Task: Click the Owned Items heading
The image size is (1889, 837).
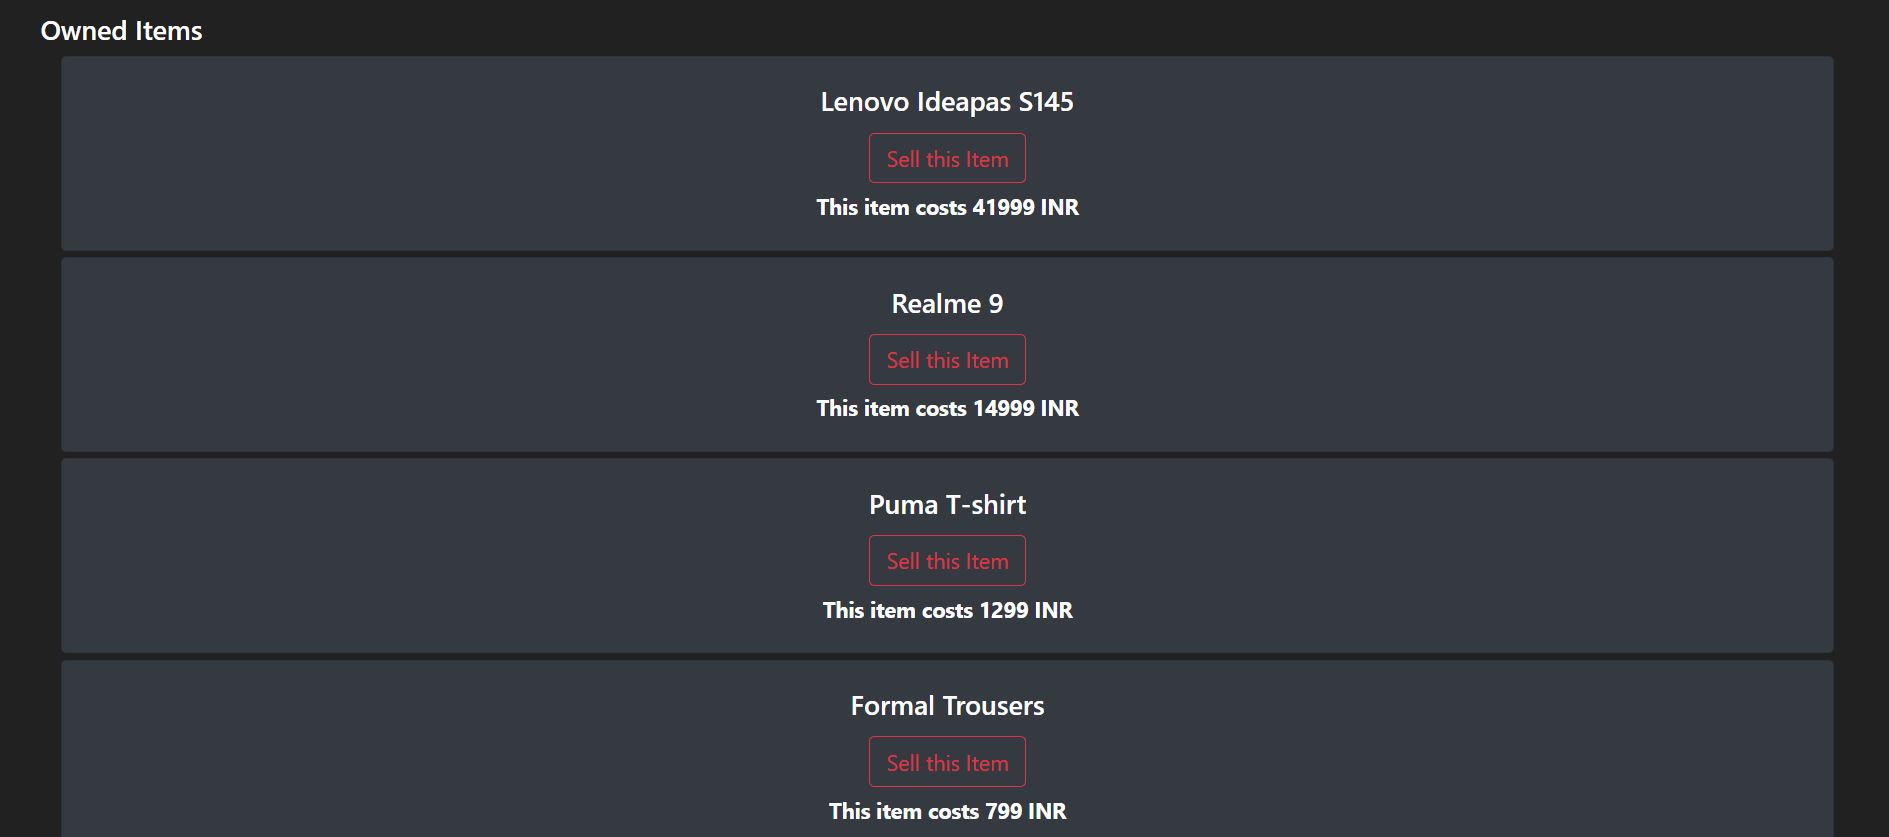Action: pos(121,30)
